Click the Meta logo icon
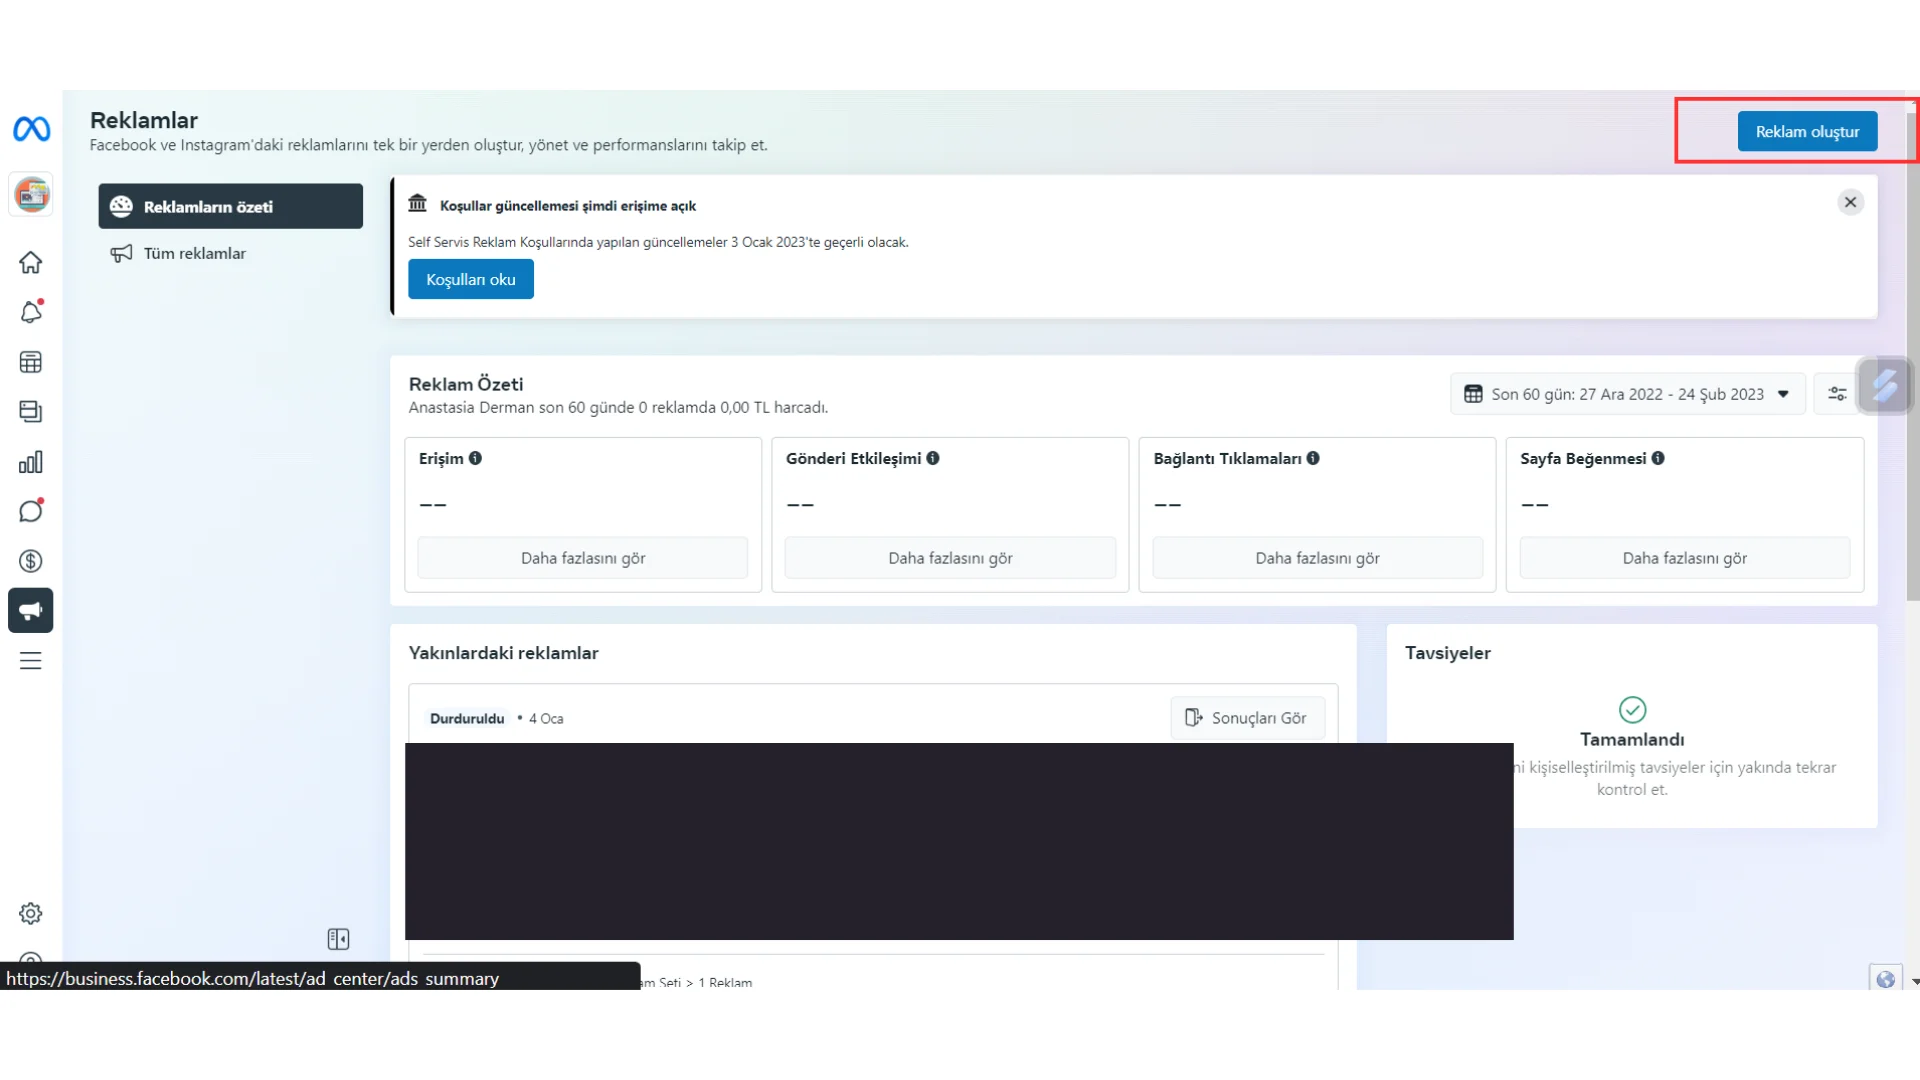 31,129
